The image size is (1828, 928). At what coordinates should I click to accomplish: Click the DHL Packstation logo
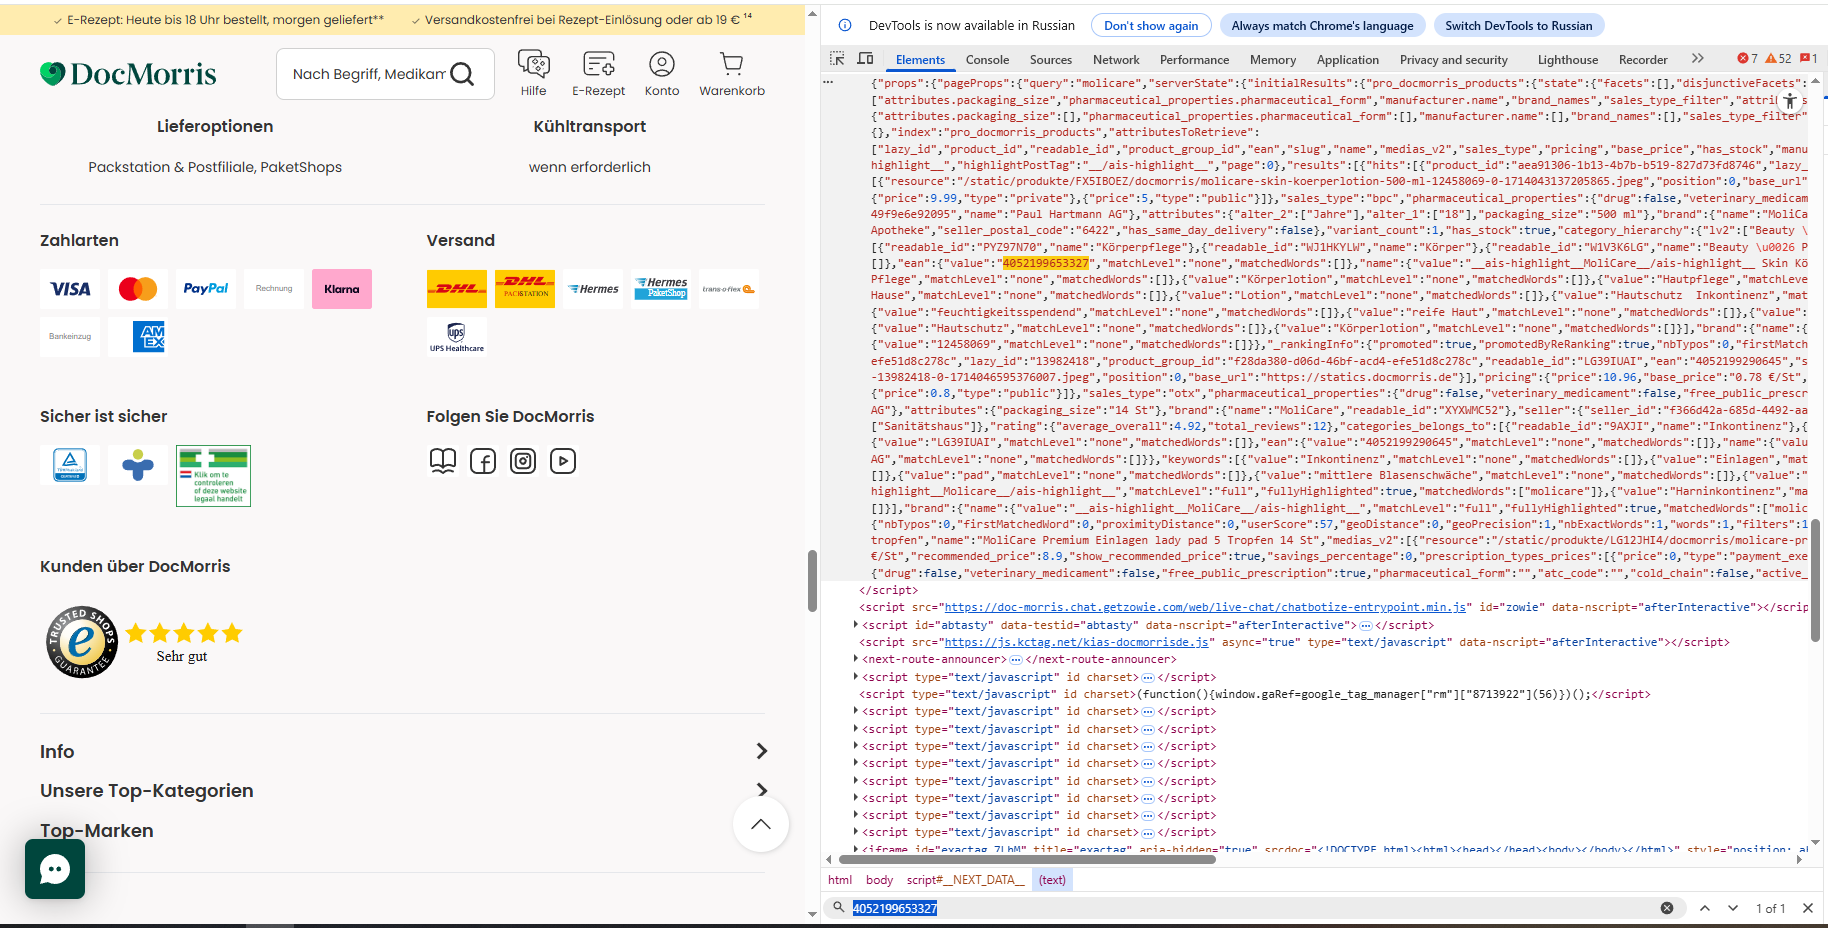pyautogui.click(x=525, y=289)
